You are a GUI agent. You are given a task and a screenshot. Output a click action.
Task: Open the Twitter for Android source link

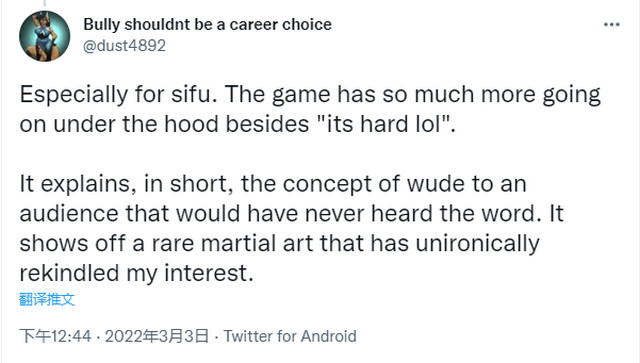[290, 336]
